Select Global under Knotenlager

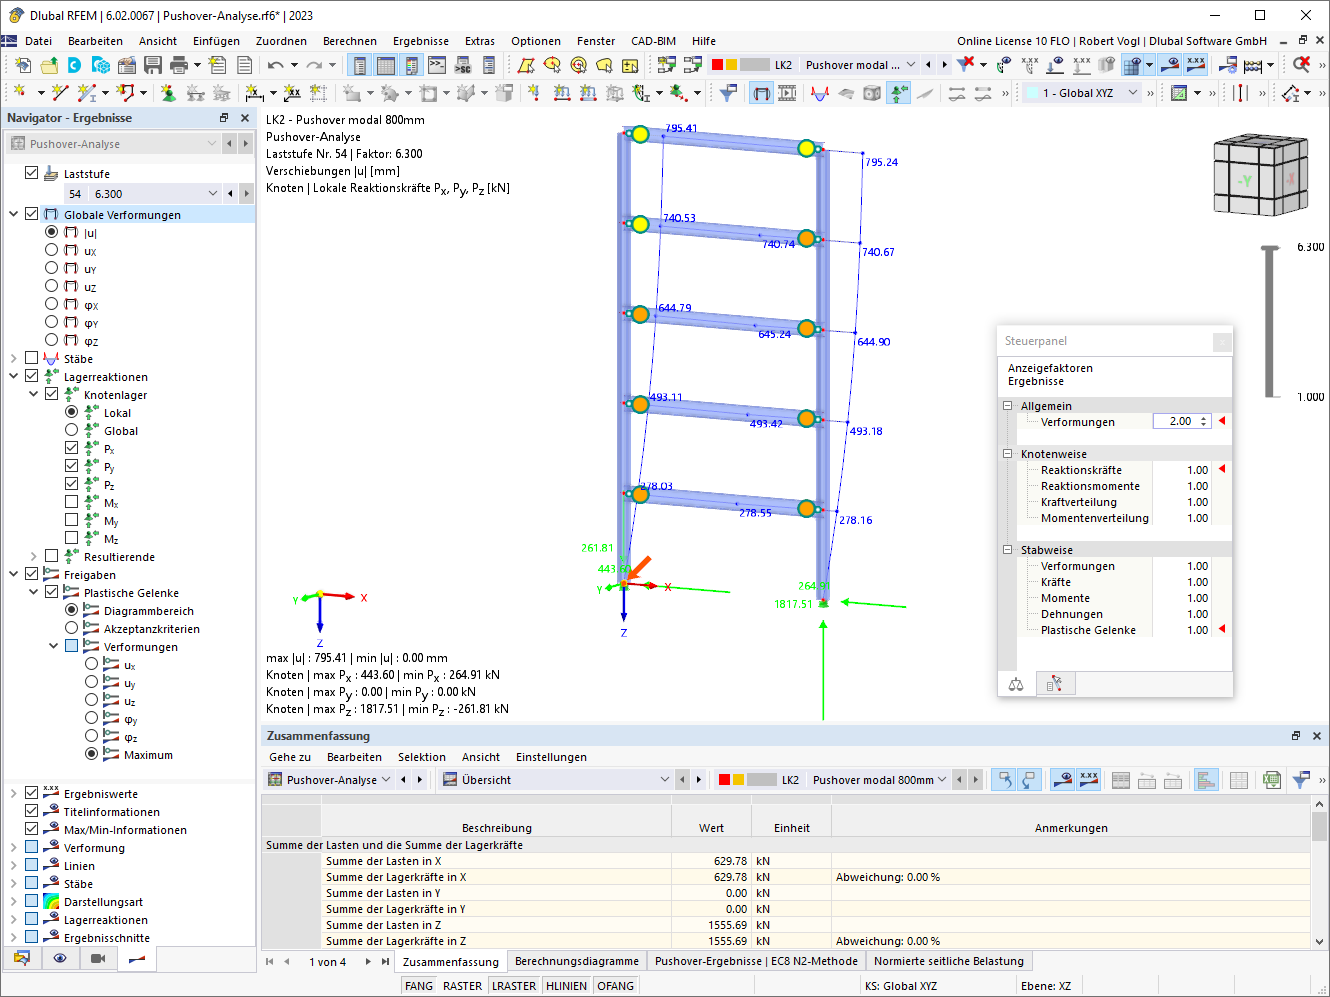click(x=71, y=430)
